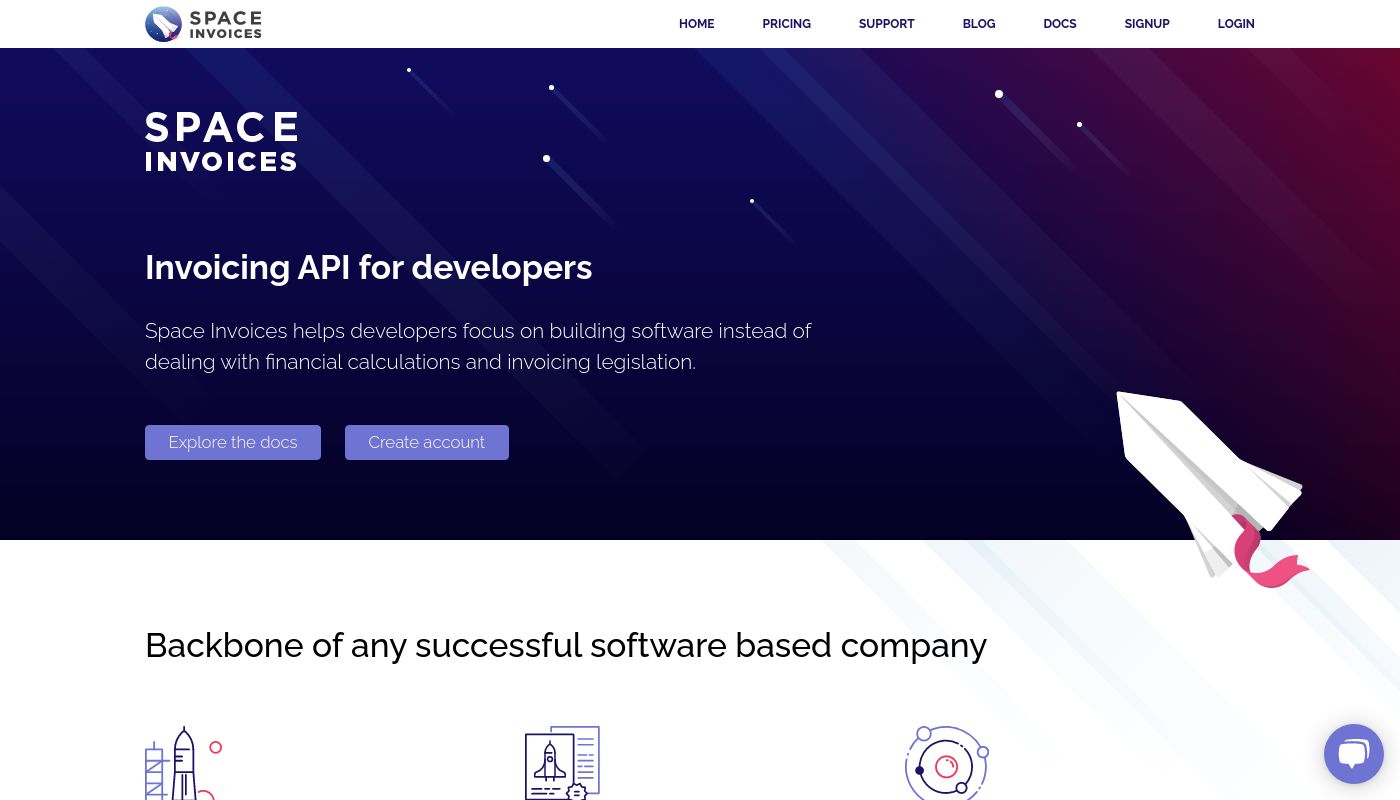Navigate to the Blog
Viewport: 1400px width, 800px height.
pos(979,24)
